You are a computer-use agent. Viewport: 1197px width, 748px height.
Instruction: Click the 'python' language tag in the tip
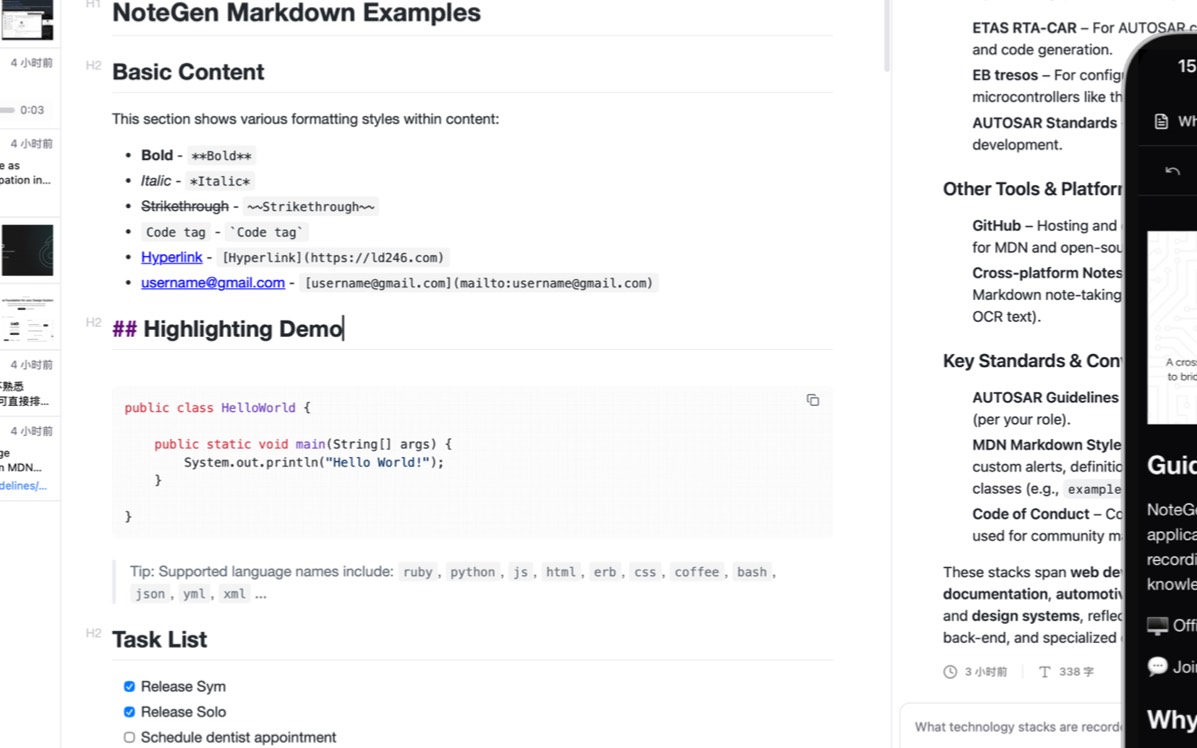473,572
